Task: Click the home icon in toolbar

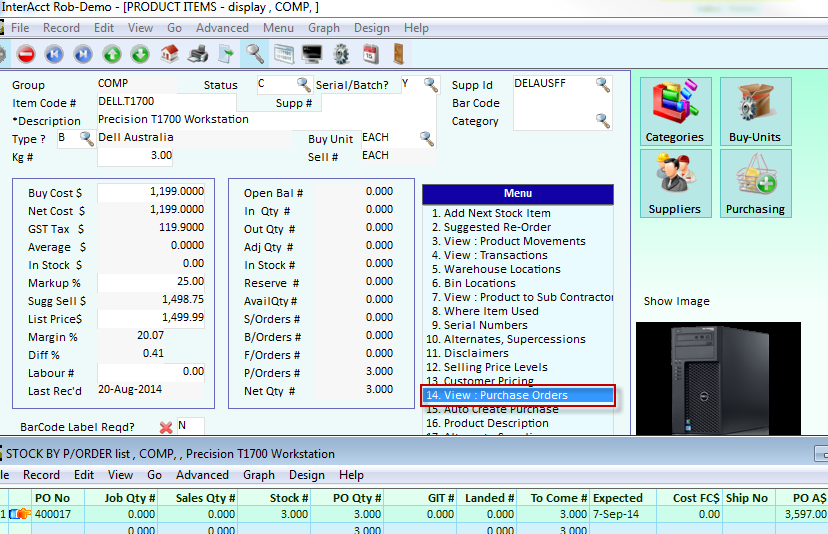Action: [x=169, y=54]
